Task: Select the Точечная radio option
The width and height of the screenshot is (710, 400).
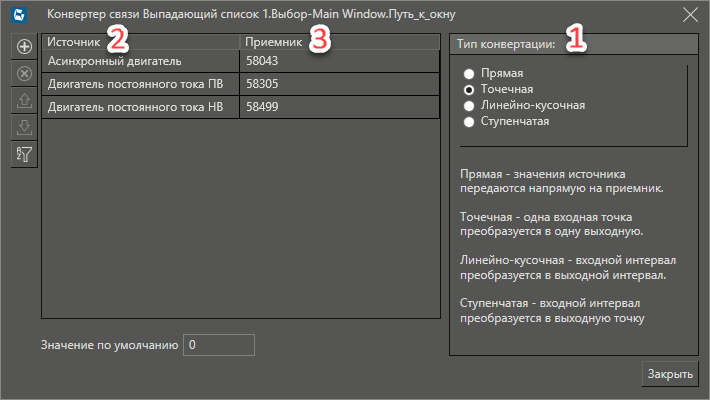Action: 468,90
